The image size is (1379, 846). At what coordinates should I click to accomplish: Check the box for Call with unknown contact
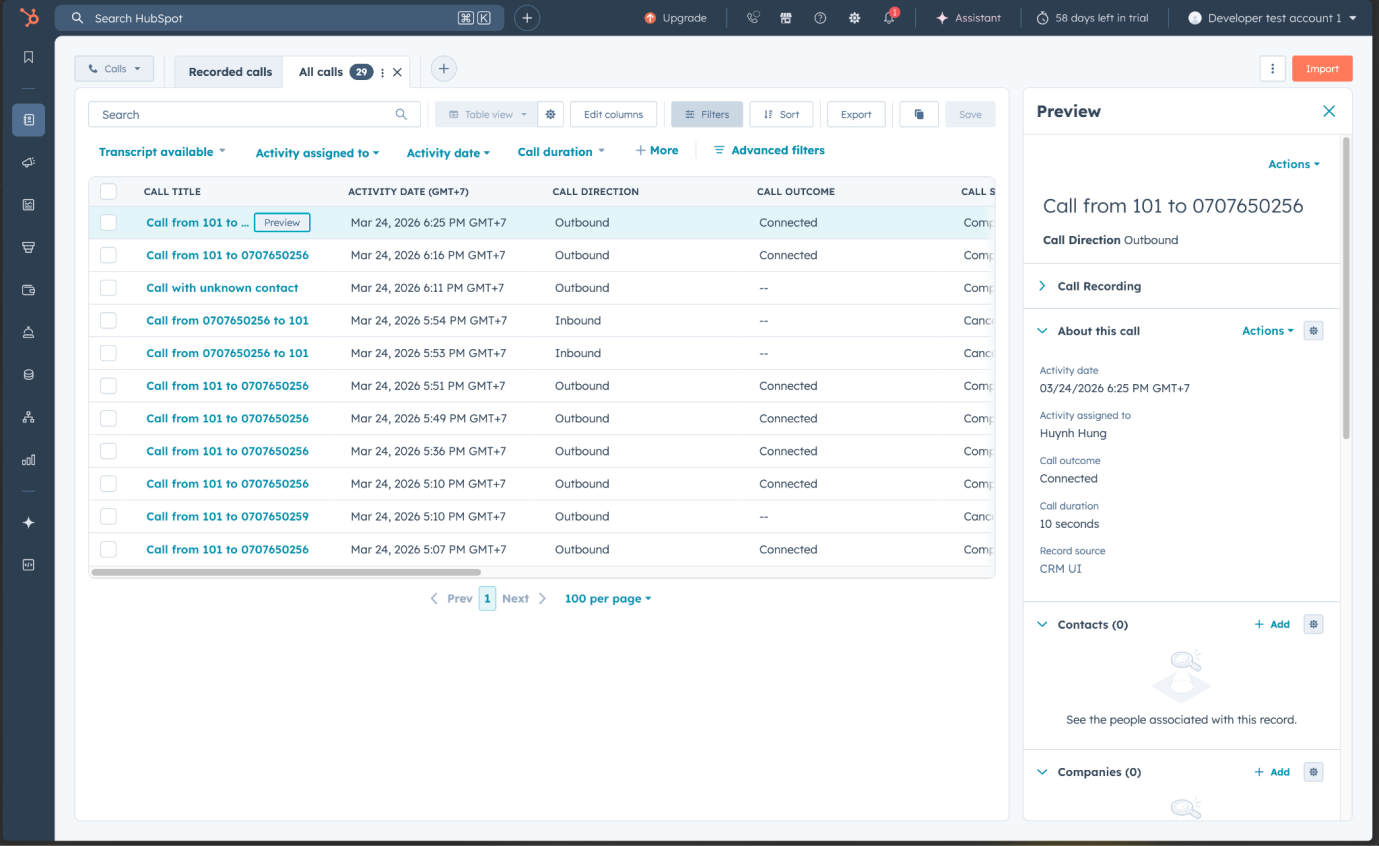click(108, 288)
